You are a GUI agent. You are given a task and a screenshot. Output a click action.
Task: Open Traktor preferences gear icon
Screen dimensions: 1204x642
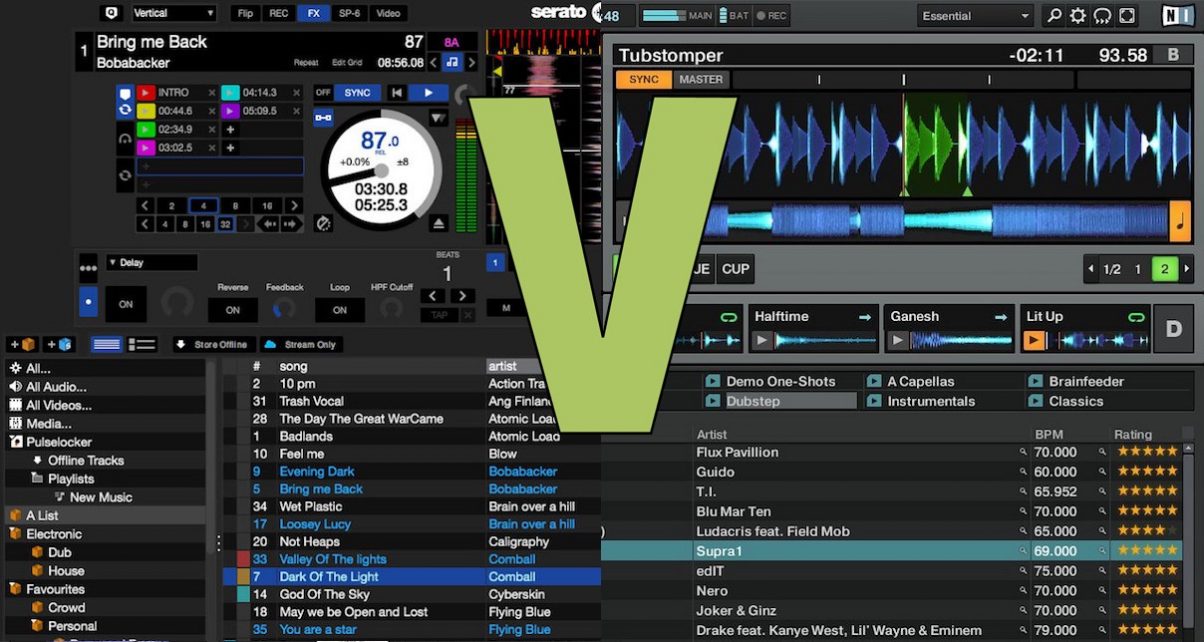pyautogui.click(x=1078, y=16)
